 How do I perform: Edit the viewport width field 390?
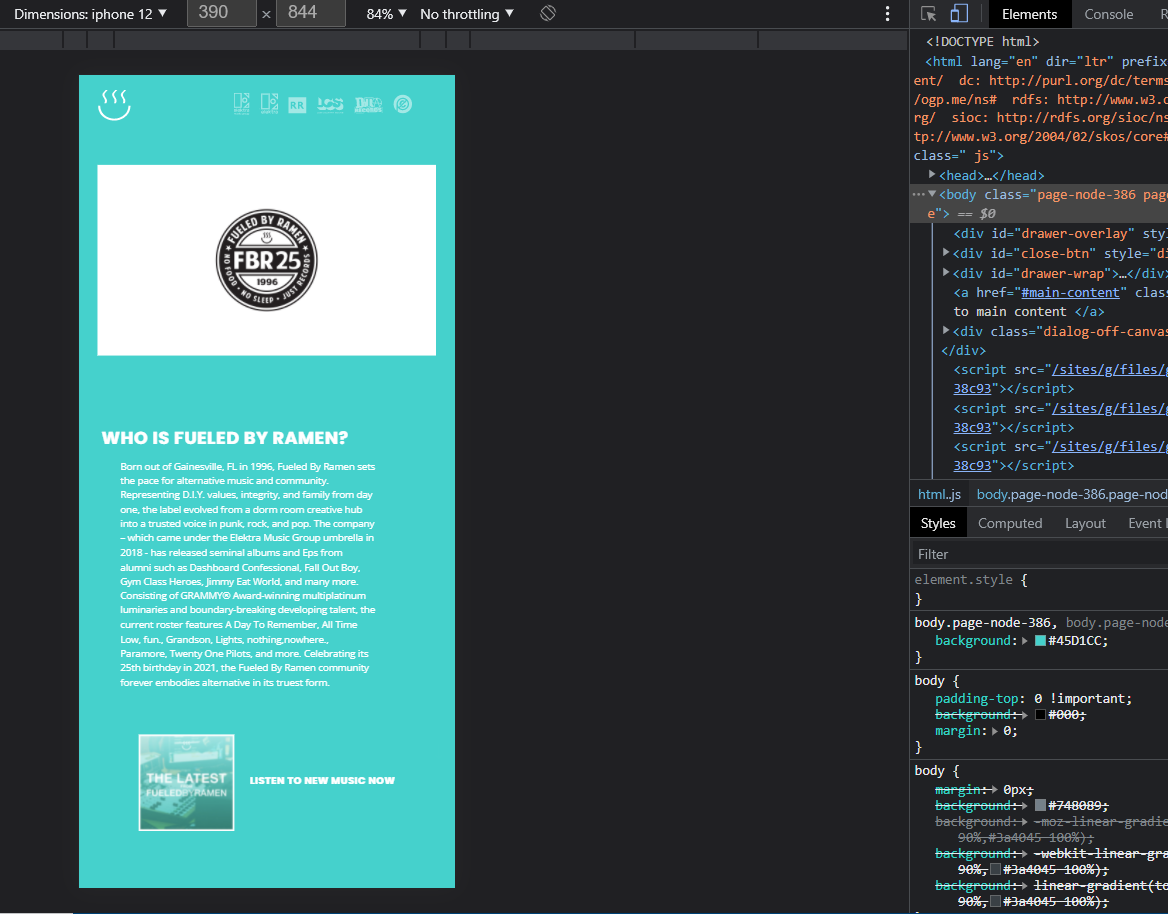click(x=221, y=13)
